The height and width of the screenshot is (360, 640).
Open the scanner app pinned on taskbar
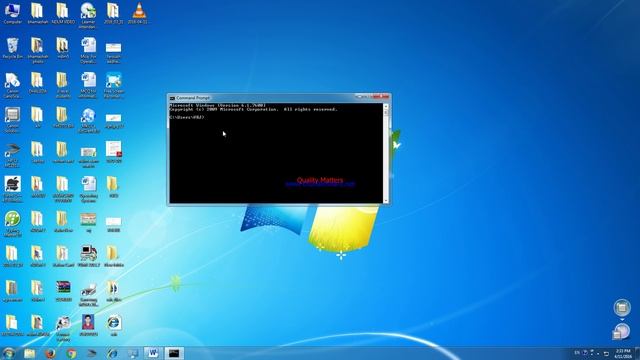pos(92,353)
